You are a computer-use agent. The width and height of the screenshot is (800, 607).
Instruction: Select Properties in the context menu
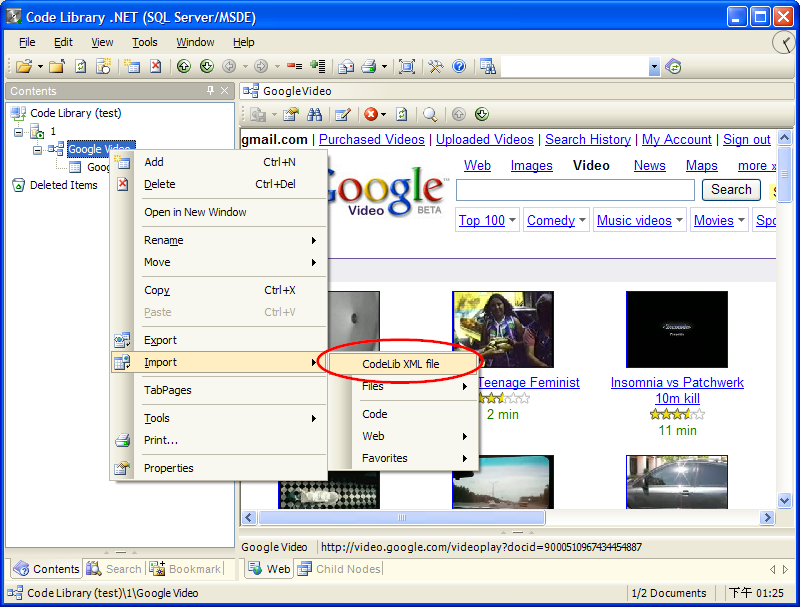click(x=219, y=468)
